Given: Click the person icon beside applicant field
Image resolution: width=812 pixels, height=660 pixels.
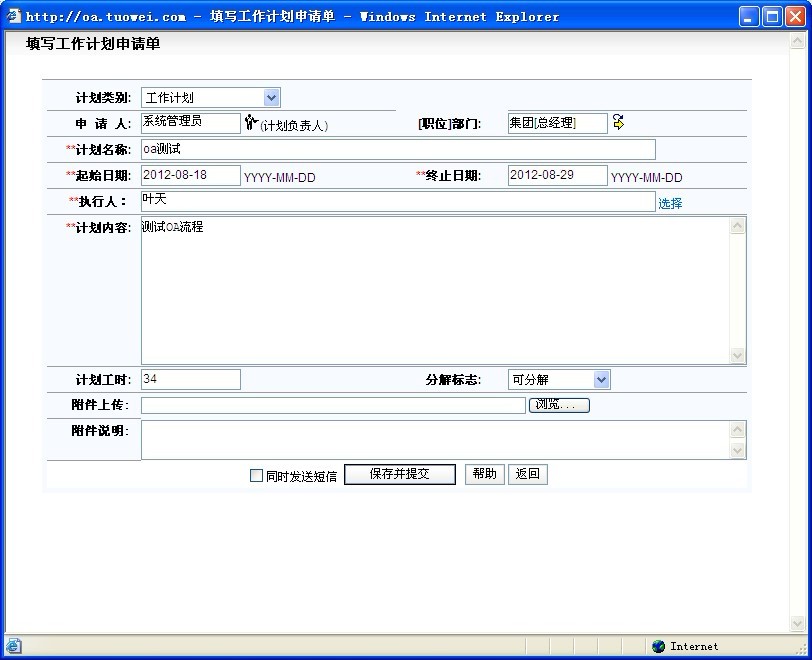Looking at the screenshot, I should (x=250, y=123).
